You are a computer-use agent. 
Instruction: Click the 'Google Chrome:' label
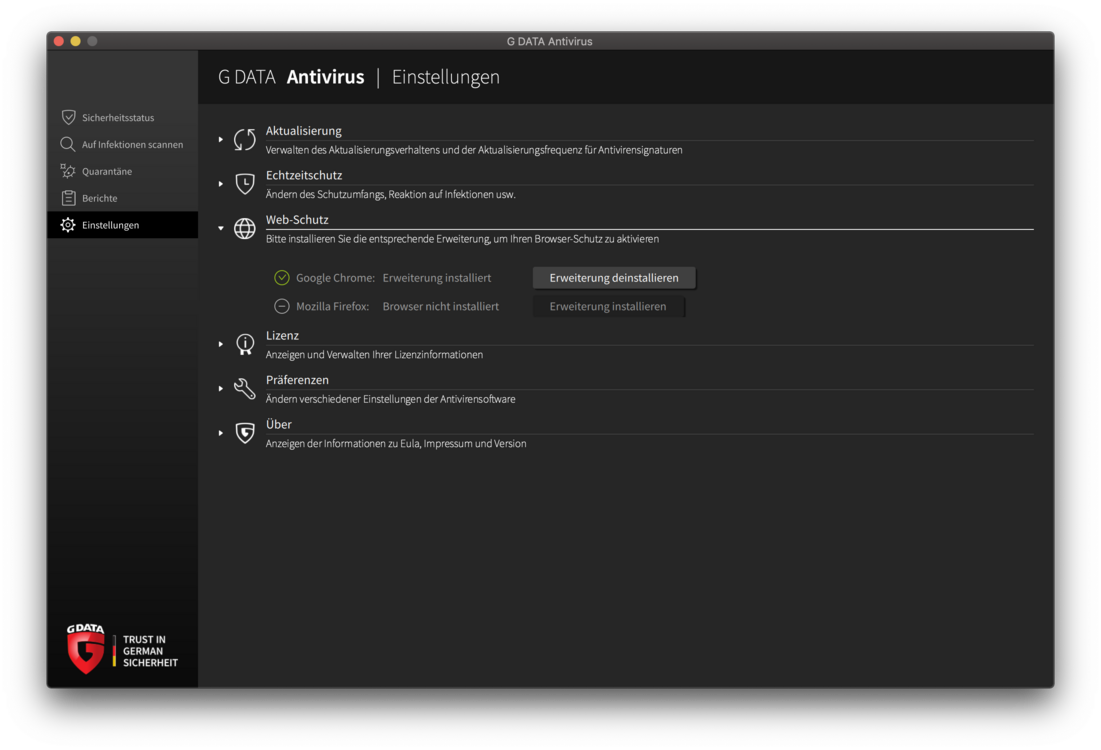[336, 278]
